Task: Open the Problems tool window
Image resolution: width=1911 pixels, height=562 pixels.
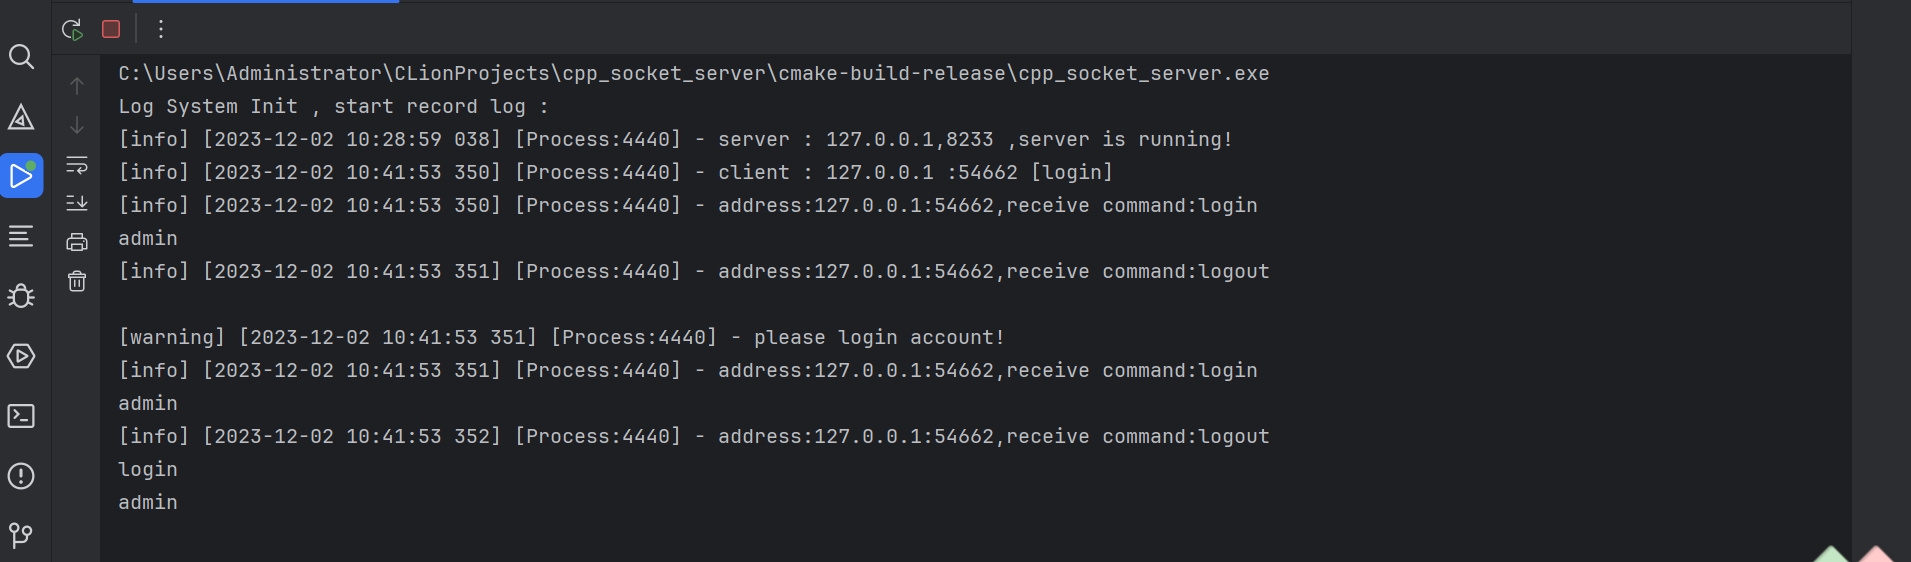Action: pyautogui.click(x=21, y=476)
